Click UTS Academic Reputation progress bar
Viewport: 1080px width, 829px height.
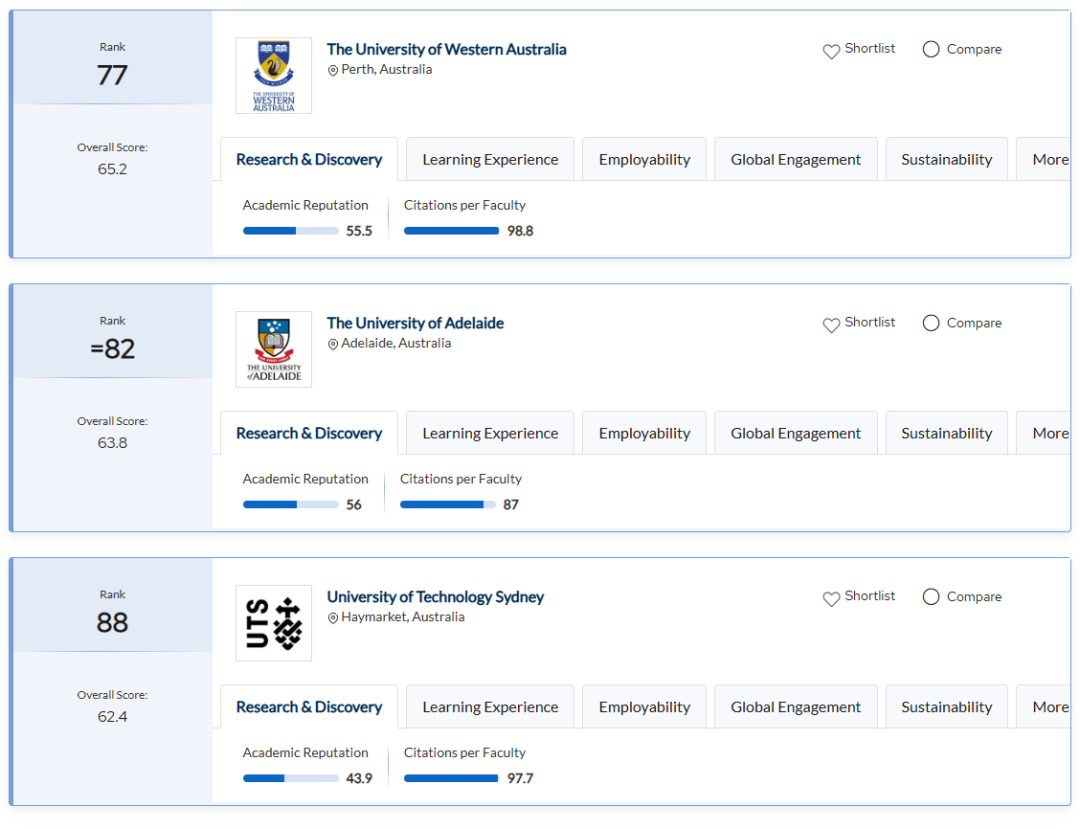pos(291,779)
